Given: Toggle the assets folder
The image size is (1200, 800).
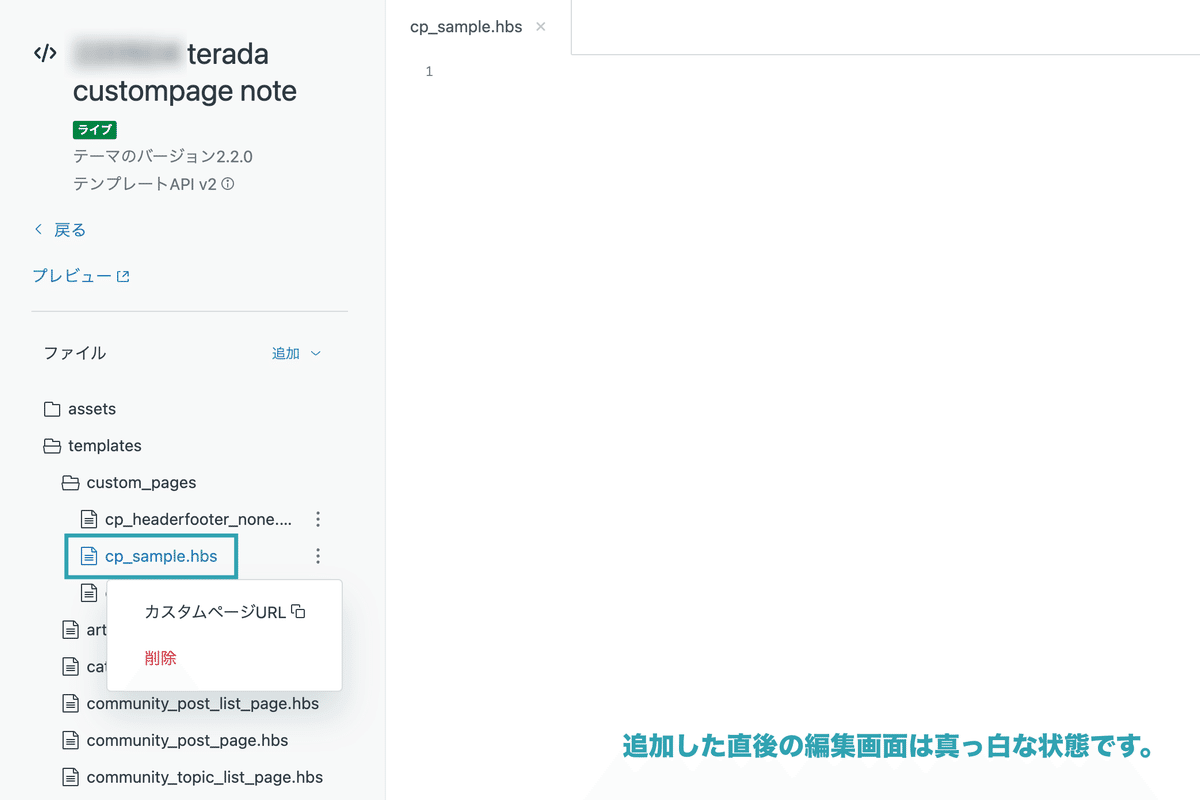Looking at the screenshot, I should pos(80,409).
